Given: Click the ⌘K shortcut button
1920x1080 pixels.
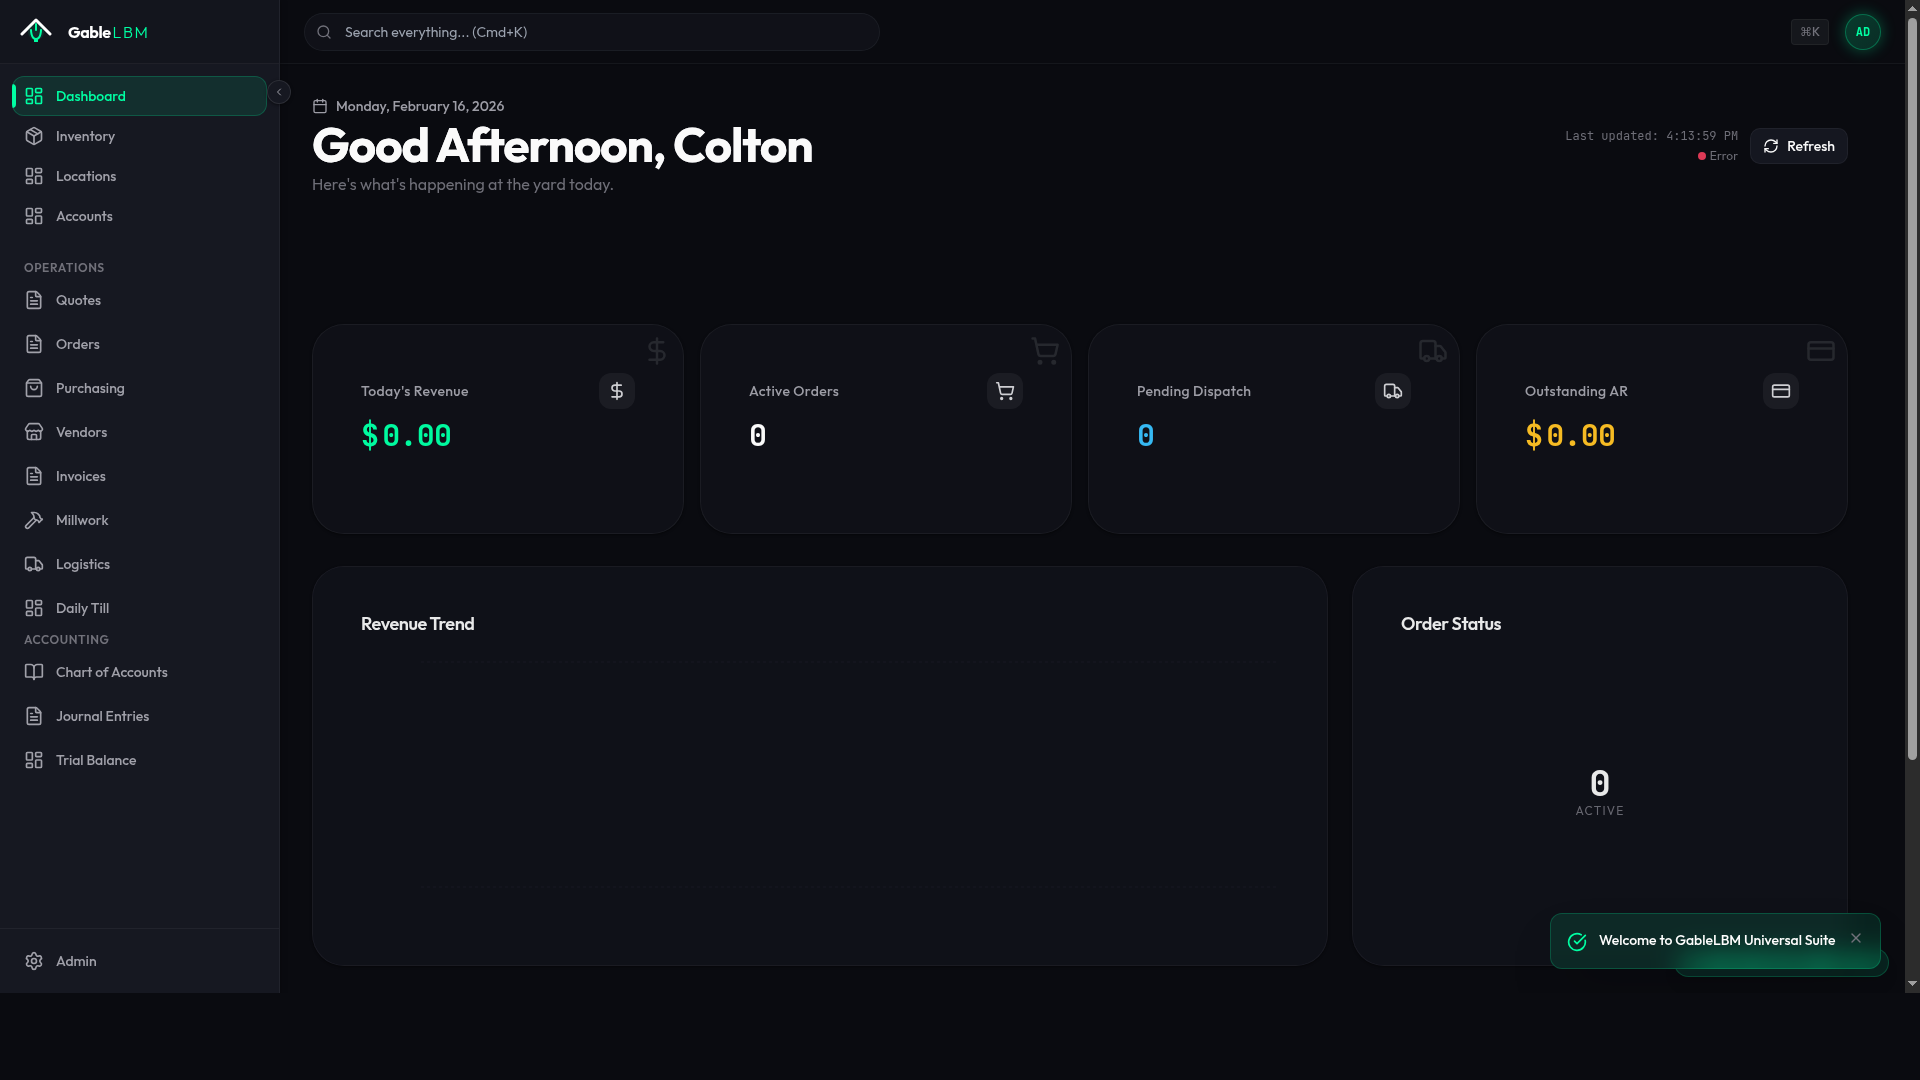Looking at the screenshot, I should (x=1809, y=32).
